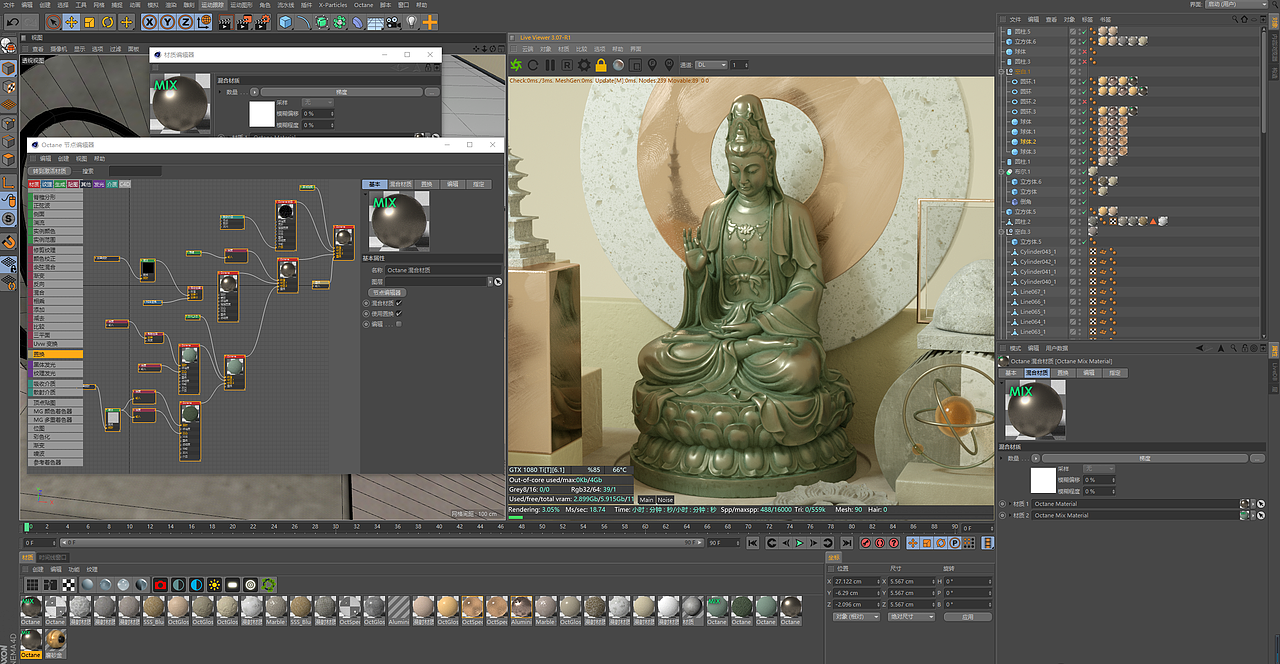Viewport: 1280px width, 664px height.
Task: Collapse the 空白.3 group
Action: point(1001,232)
